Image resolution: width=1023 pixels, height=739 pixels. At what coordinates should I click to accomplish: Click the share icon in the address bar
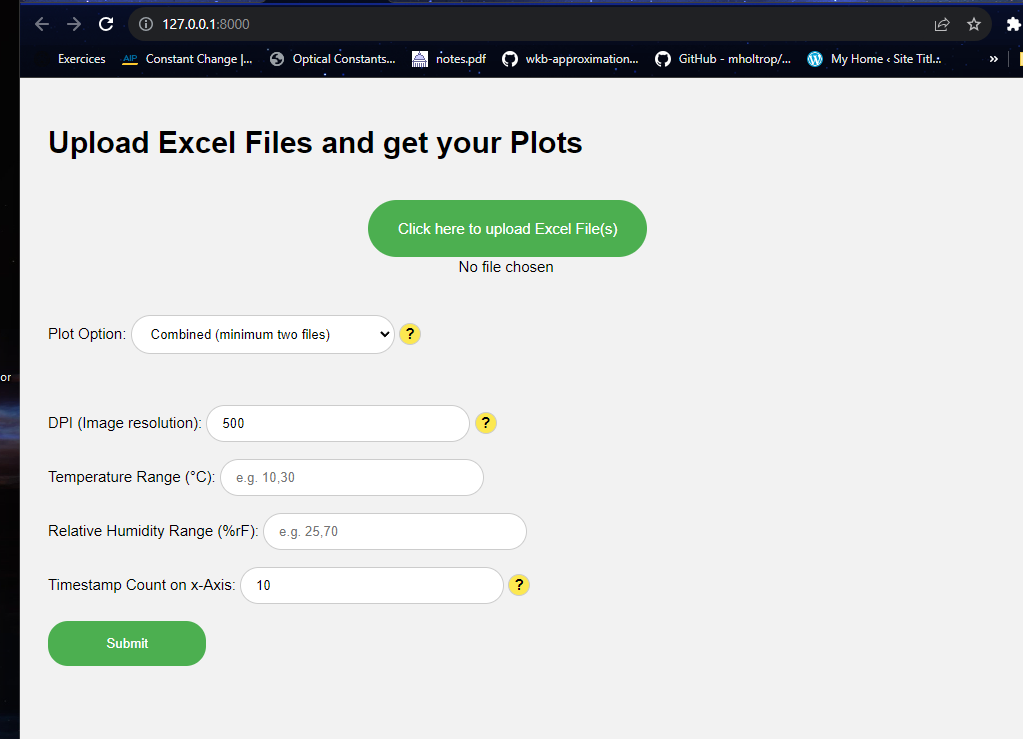point(941,24)
